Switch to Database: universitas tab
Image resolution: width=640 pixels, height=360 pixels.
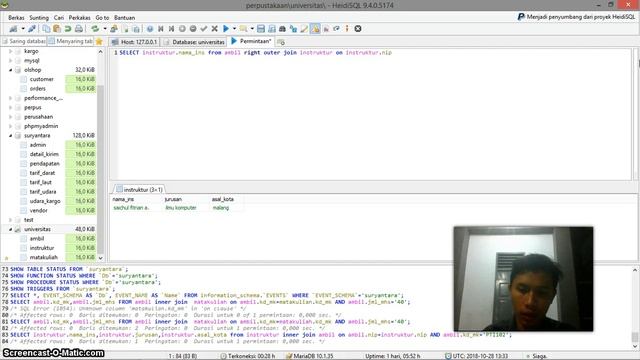[x=194, y=42]
